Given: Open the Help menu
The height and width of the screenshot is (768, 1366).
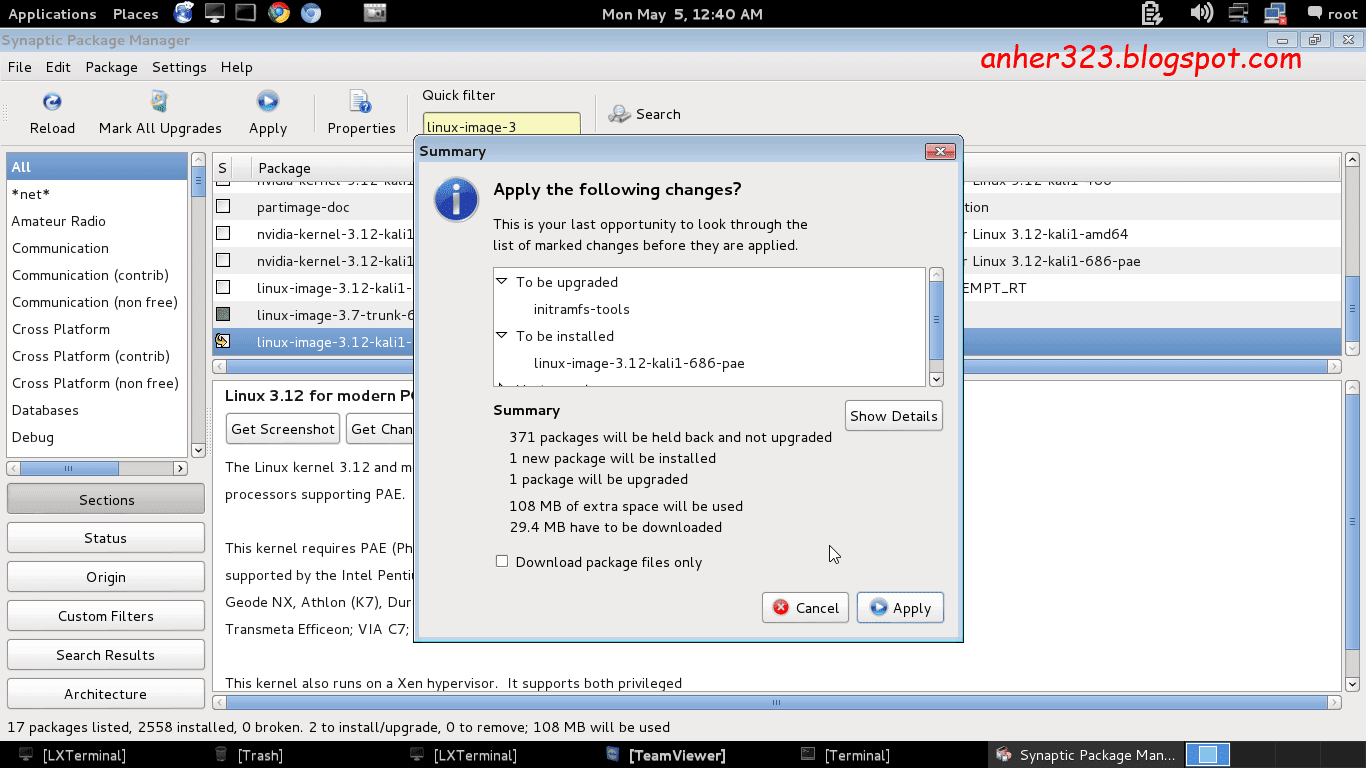Looking at the screenshot, I should [237, 67].
